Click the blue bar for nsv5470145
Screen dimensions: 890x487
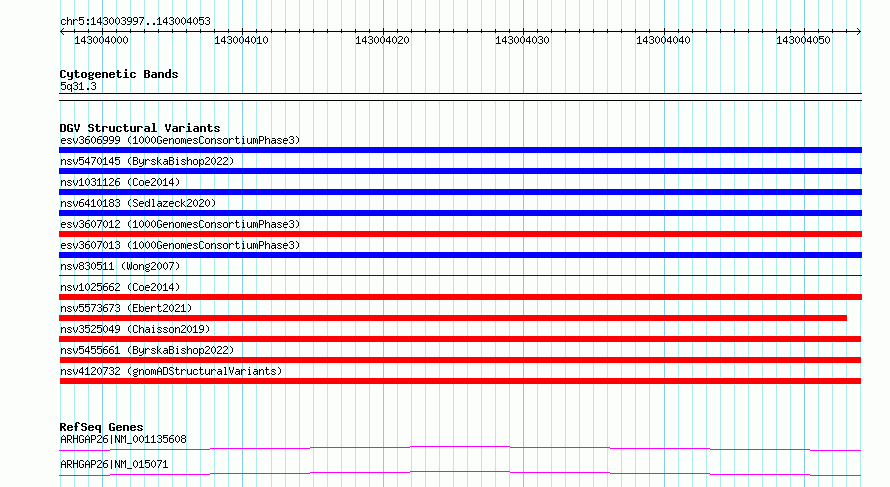pos(460,171)
